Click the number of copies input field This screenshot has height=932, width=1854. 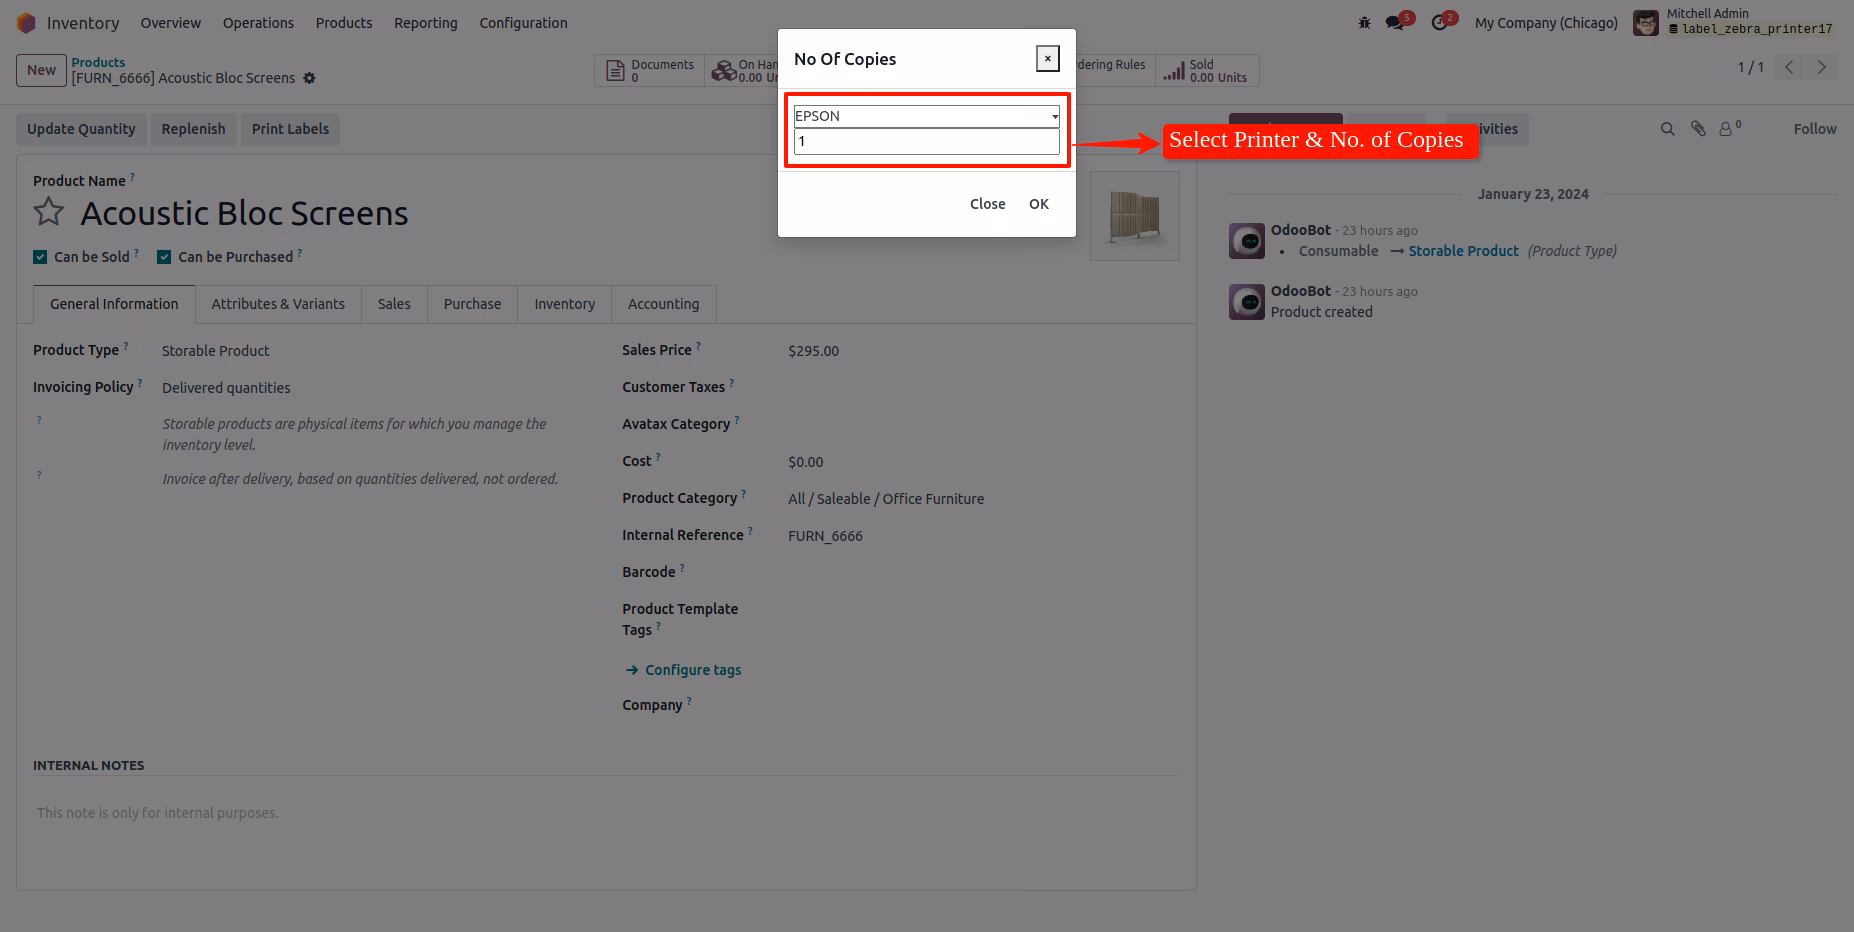[x=927, y=141]
